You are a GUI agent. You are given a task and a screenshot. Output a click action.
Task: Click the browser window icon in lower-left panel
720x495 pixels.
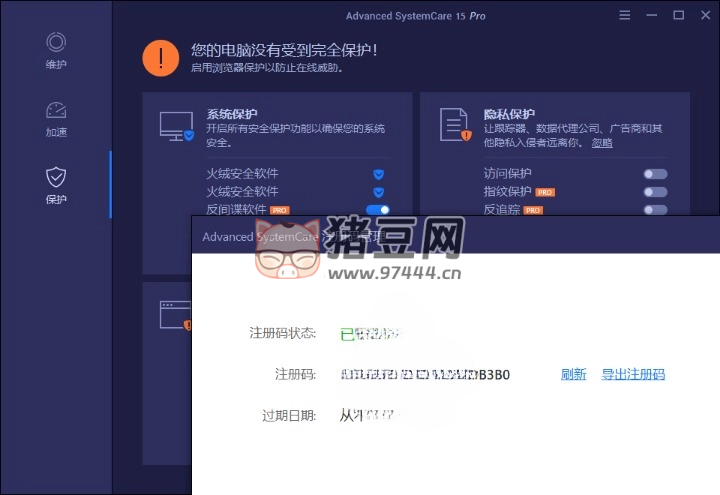point(176,317)
